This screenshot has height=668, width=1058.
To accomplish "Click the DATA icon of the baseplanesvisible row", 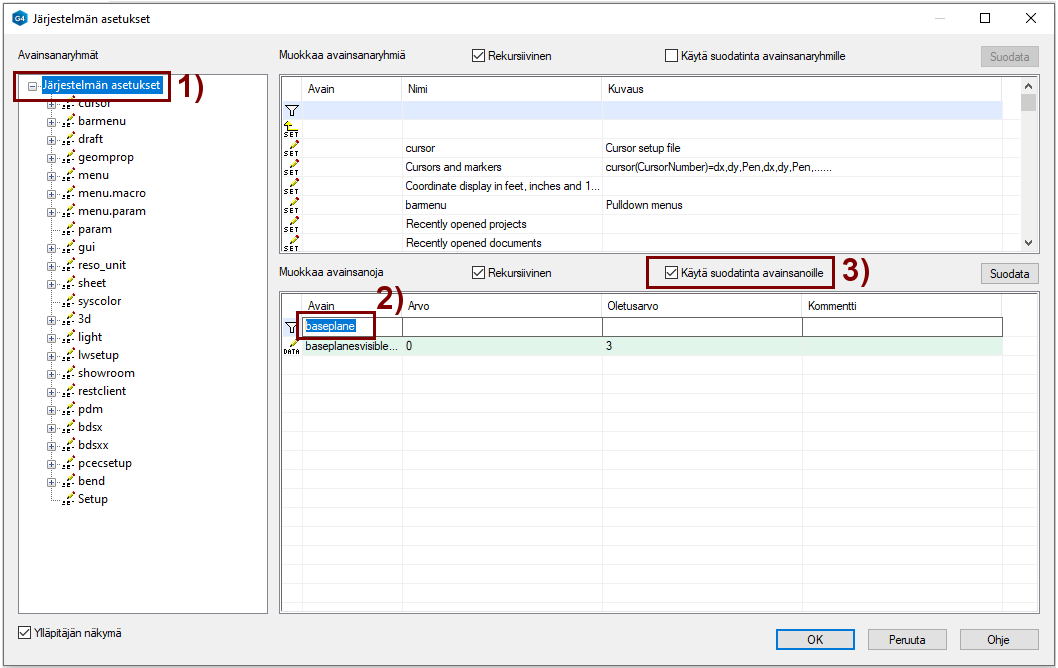I will pos(291,346).
